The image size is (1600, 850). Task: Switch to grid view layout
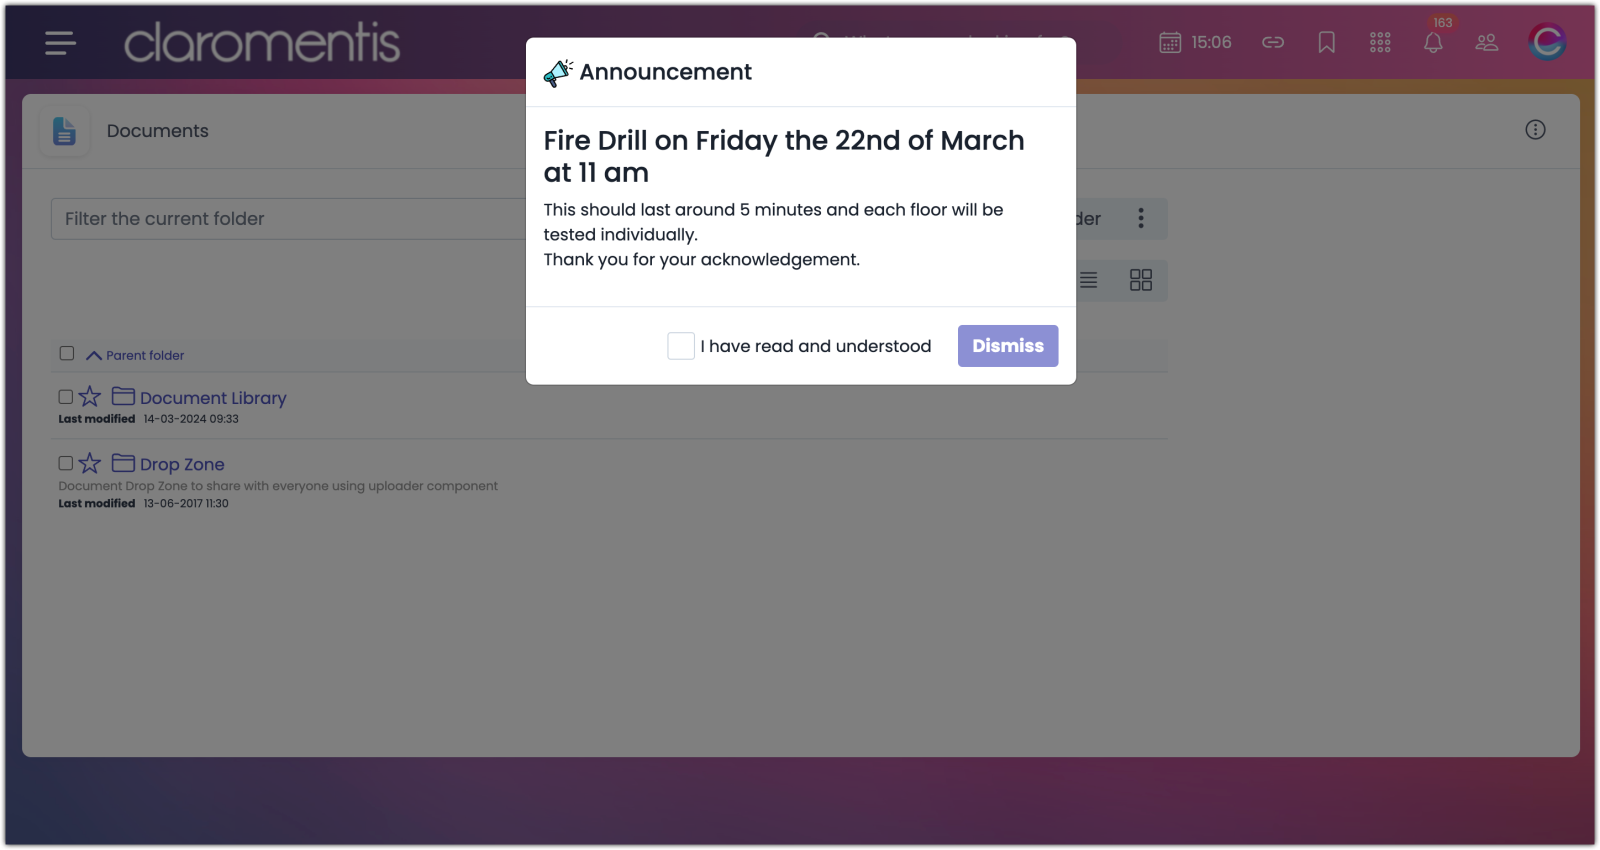pos(1141,280)
